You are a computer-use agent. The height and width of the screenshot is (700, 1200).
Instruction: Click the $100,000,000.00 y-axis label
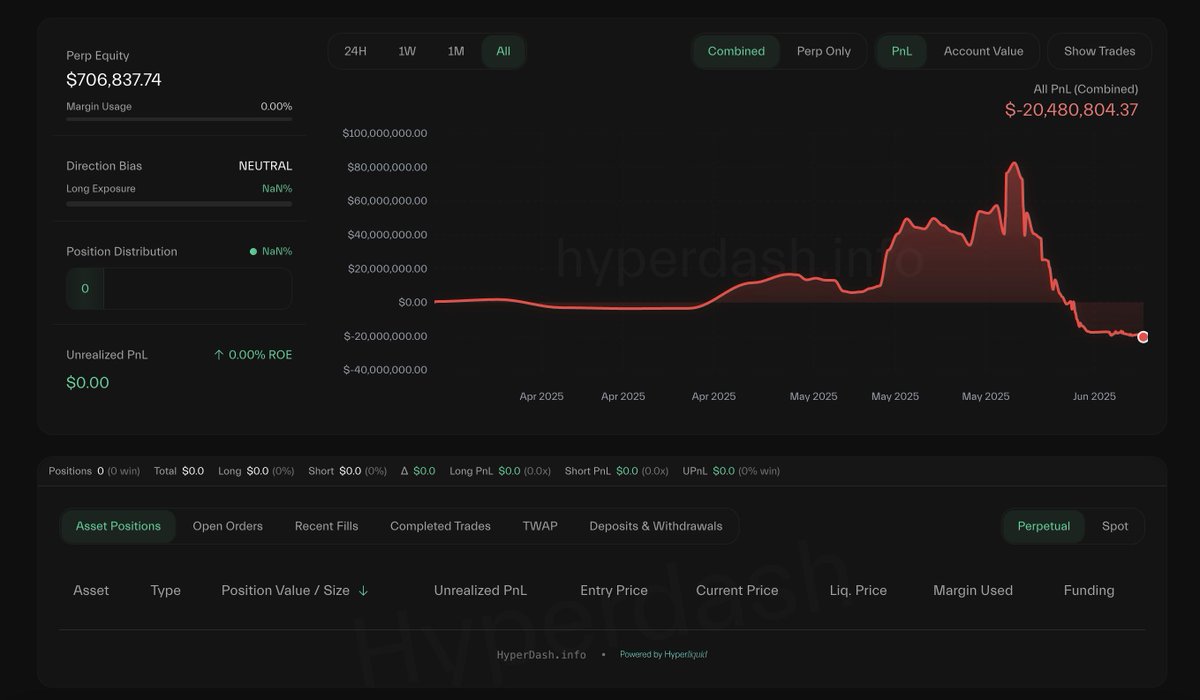coord(385,133)
